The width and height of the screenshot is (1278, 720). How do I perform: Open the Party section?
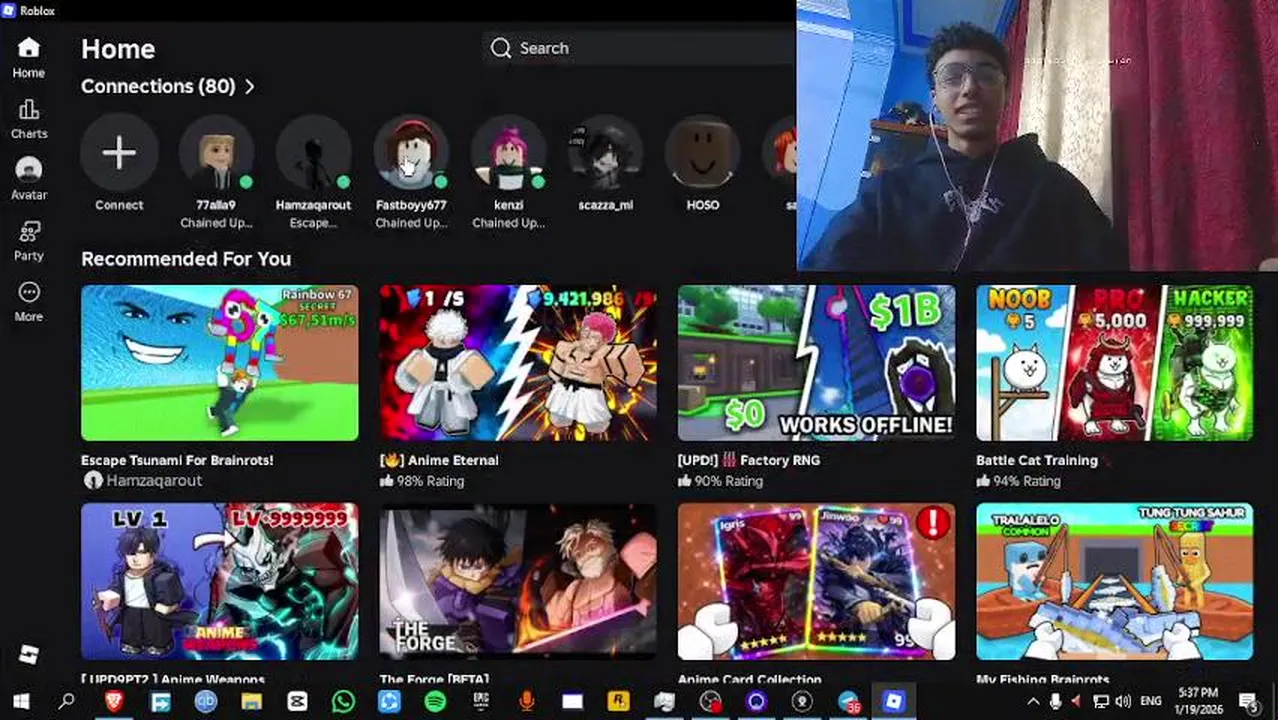pyautogui.click(x=28, y=241)
